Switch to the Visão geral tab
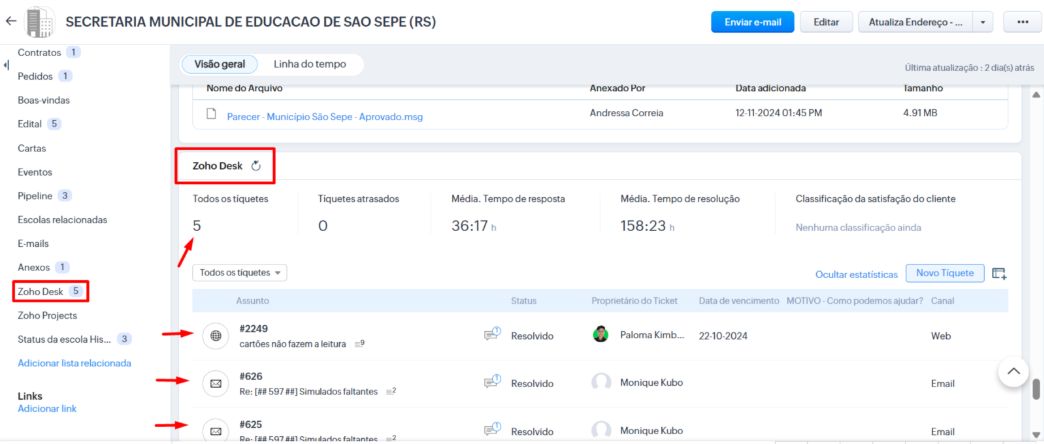 pyautogui.click(x=219, y=65)
